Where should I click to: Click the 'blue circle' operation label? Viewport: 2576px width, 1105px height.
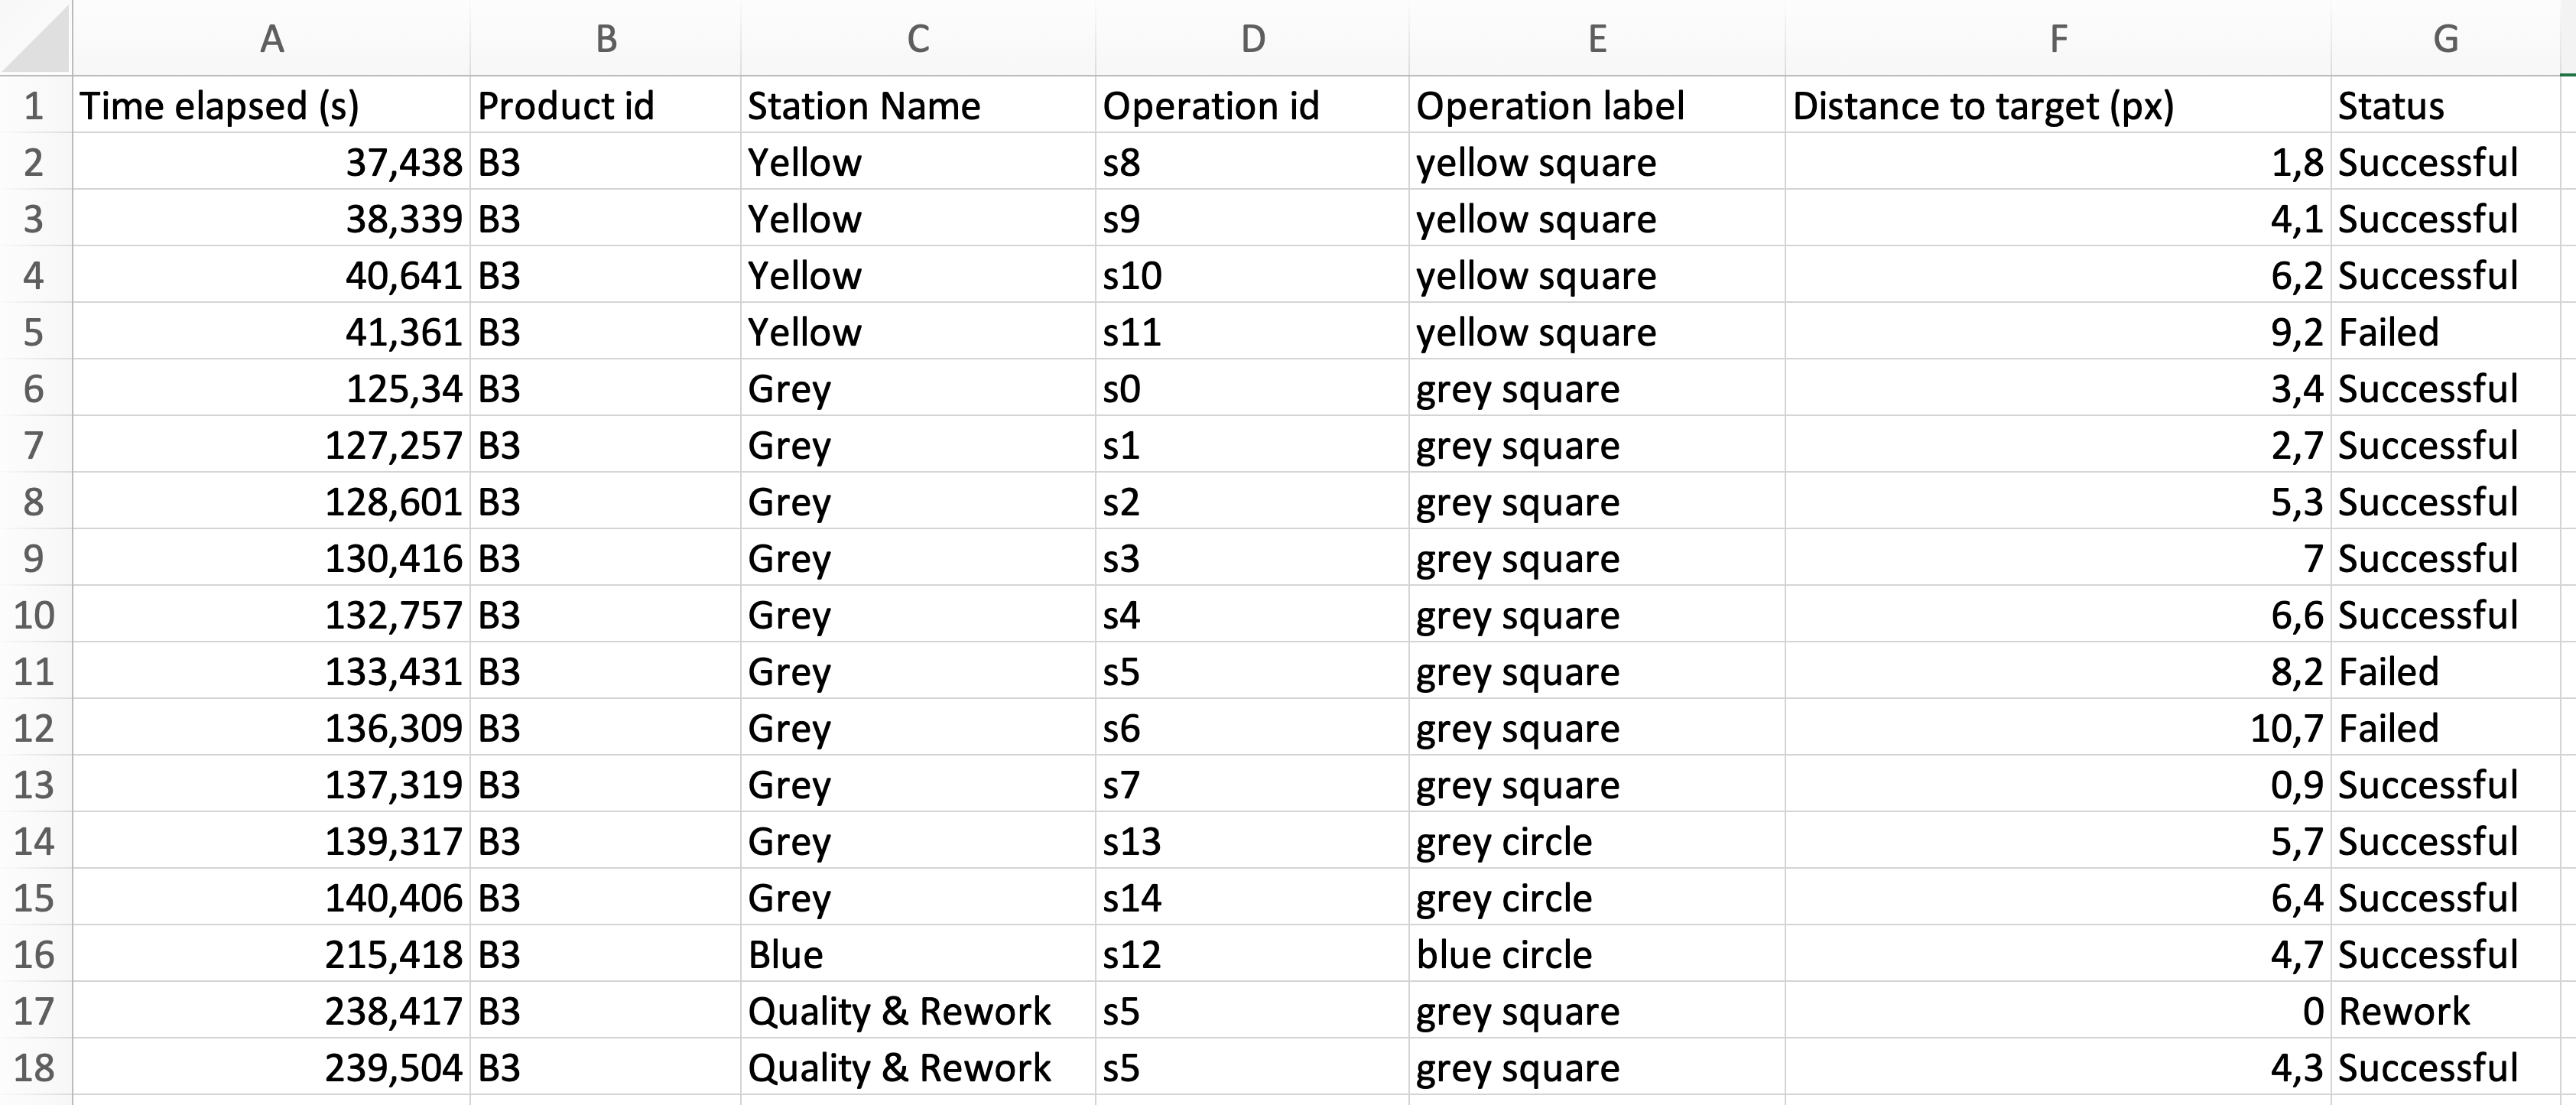click(1597, 953)
